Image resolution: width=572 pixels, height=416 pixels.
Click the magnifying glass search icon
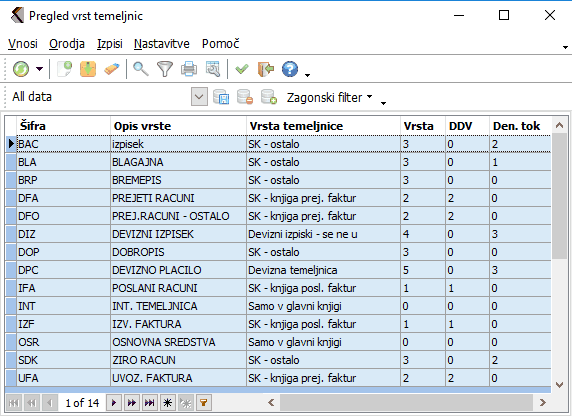click(140, 69)
